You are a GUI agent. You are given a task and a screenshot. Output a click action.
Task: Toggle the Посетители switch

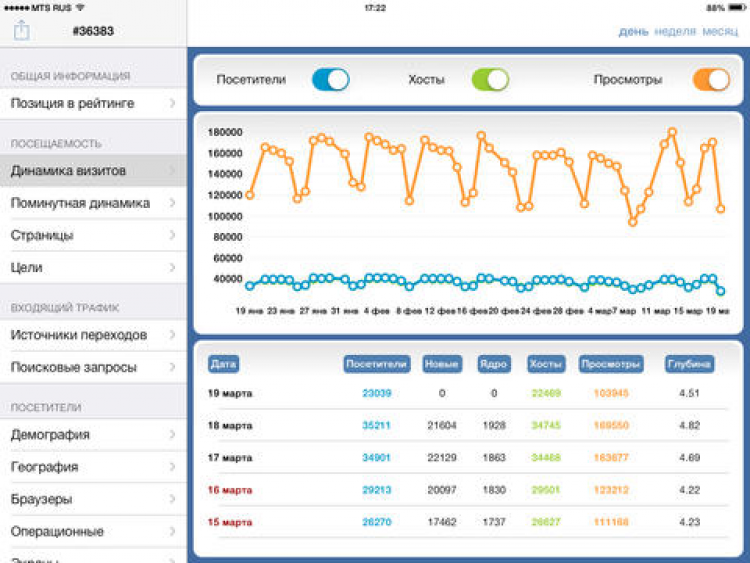[331, 79]
